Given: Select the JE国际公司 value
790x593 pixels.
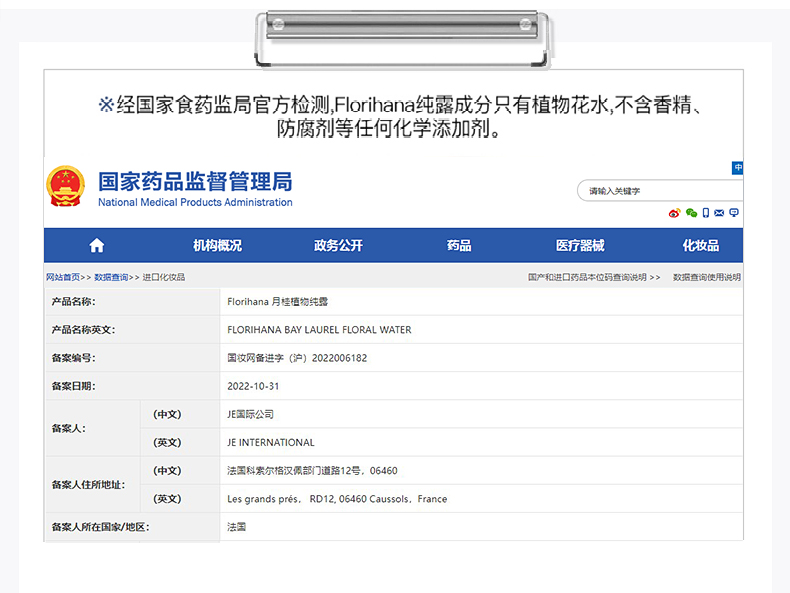Looking at the screenshot, I should (x=250, y=415).
